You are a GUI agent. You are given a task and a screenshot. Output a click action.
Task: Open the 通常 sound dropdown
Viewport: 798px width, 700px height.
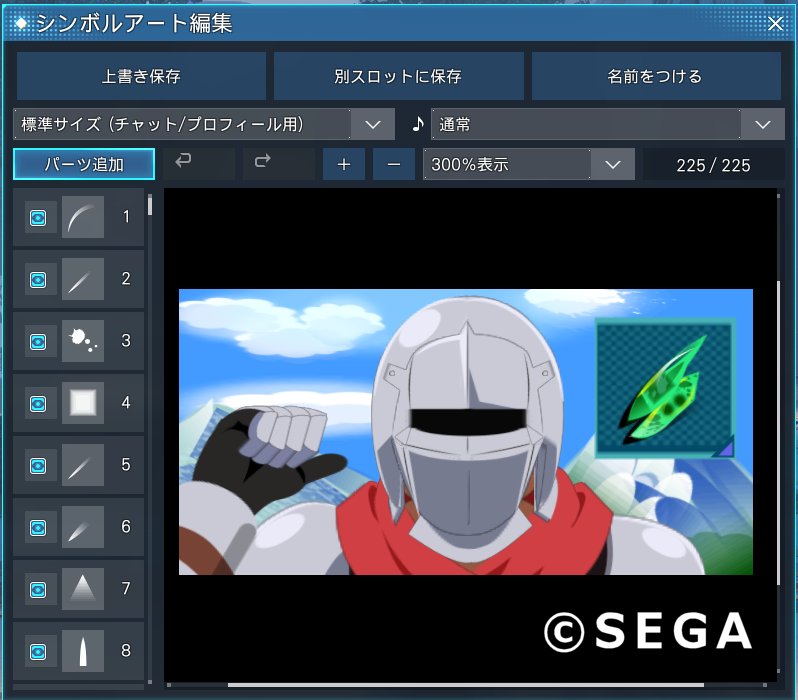pyautogui.click(x=608, y=124)
